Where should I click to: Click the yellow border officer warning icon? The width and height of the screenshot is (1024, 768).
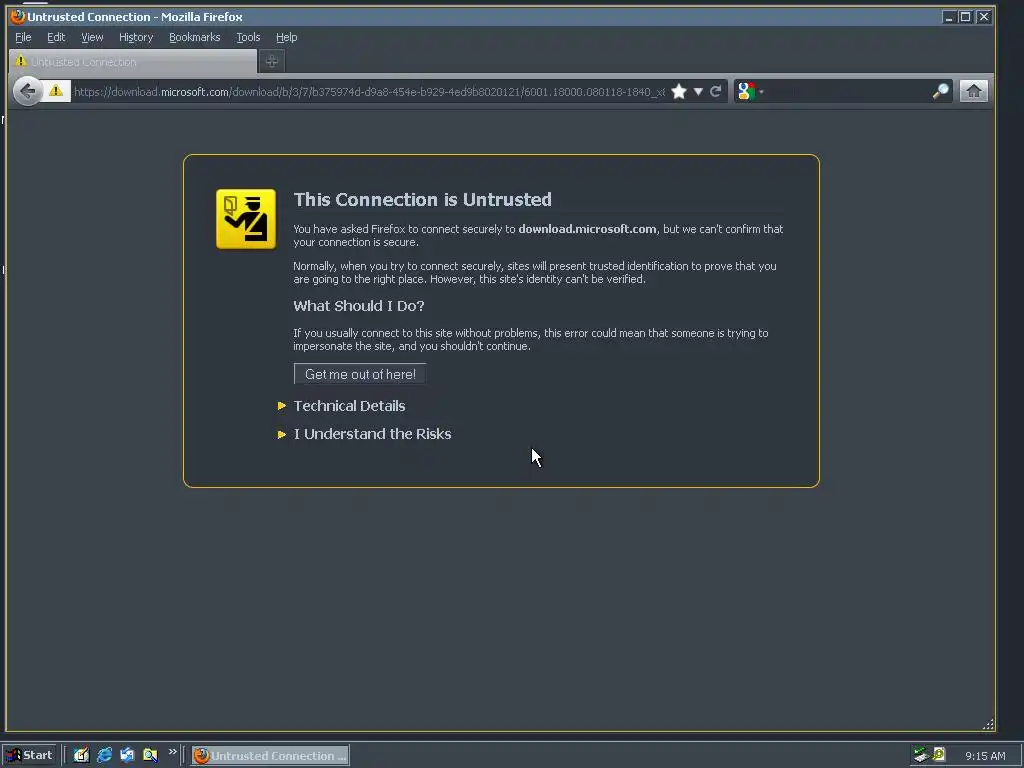point(246,219)
